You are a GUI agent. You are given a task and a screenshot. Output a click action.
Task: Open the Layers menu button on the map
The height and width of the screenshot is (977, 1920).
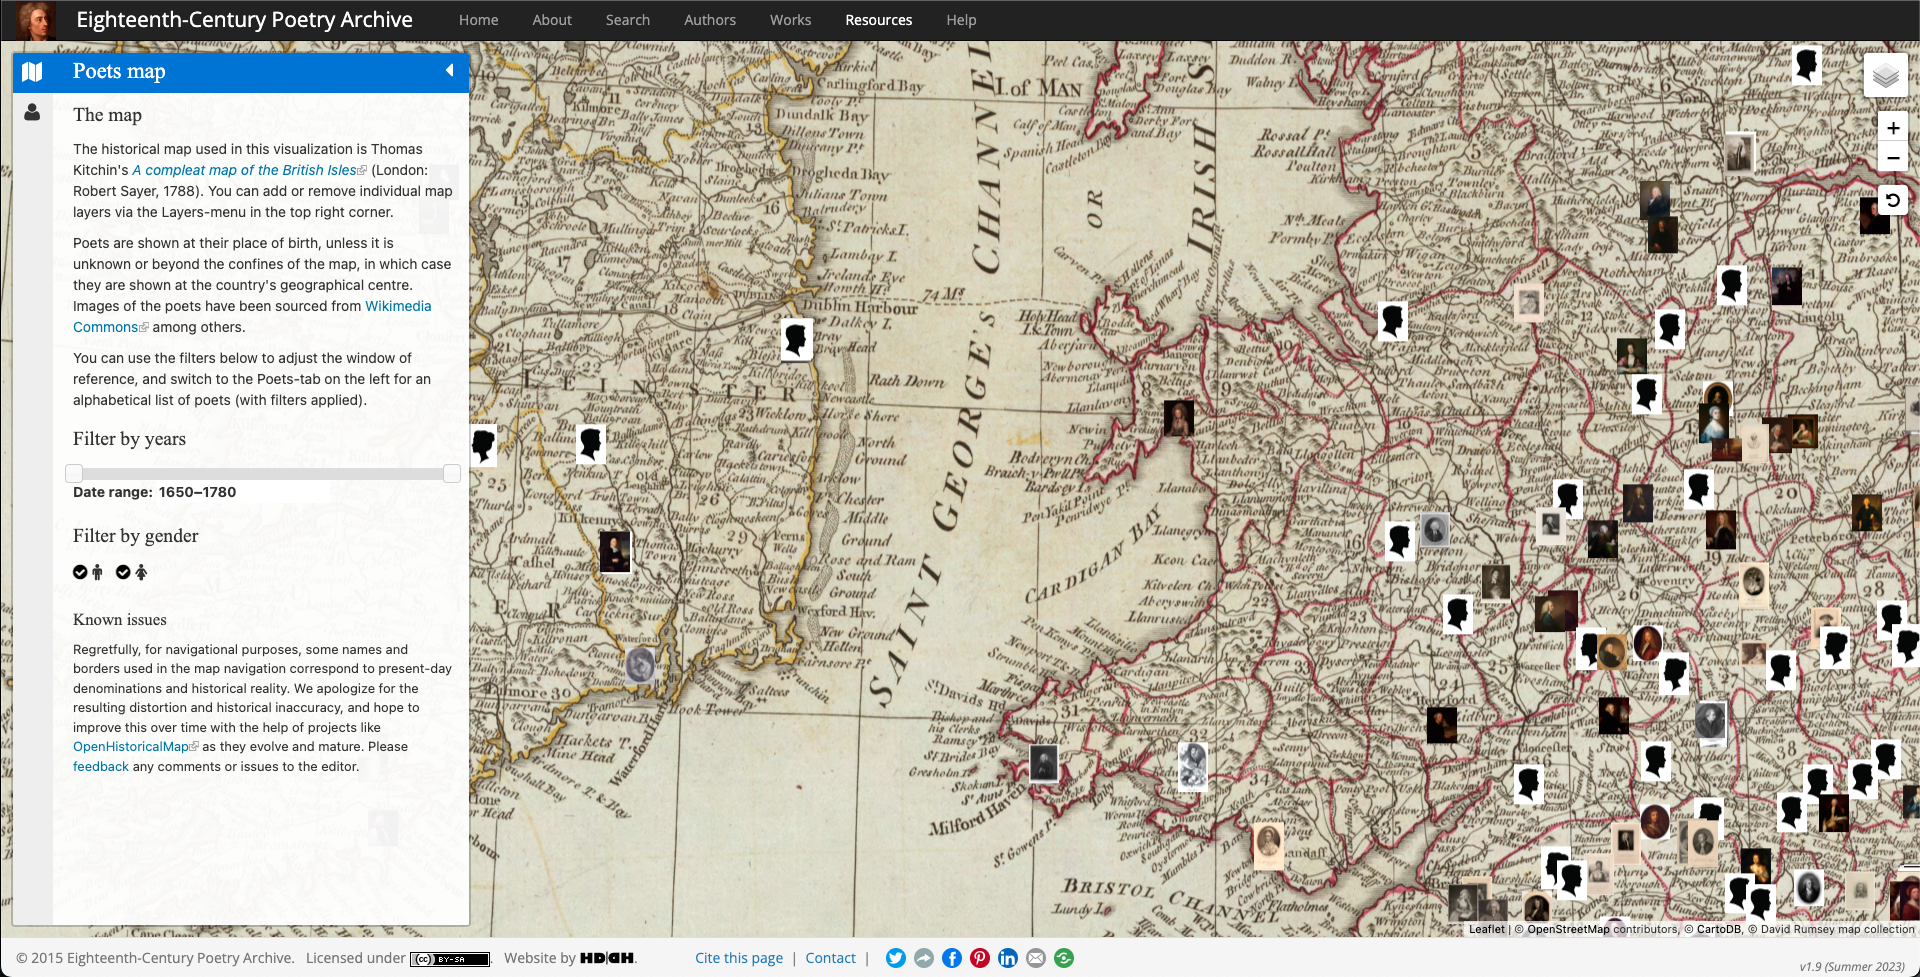1885,75
